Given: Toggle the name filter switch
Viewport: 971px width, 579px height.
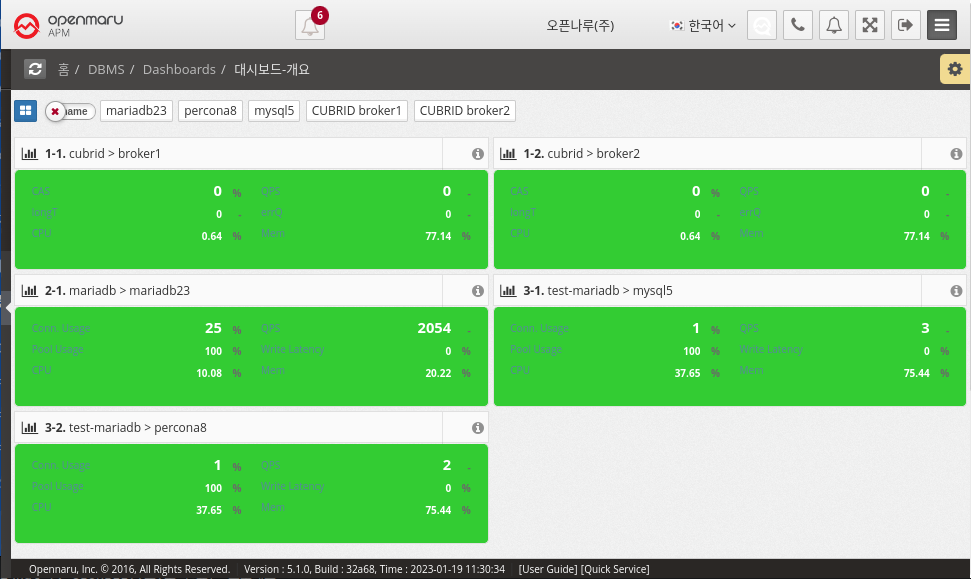Looking at the screenshot, I should [x=70, y=111].
